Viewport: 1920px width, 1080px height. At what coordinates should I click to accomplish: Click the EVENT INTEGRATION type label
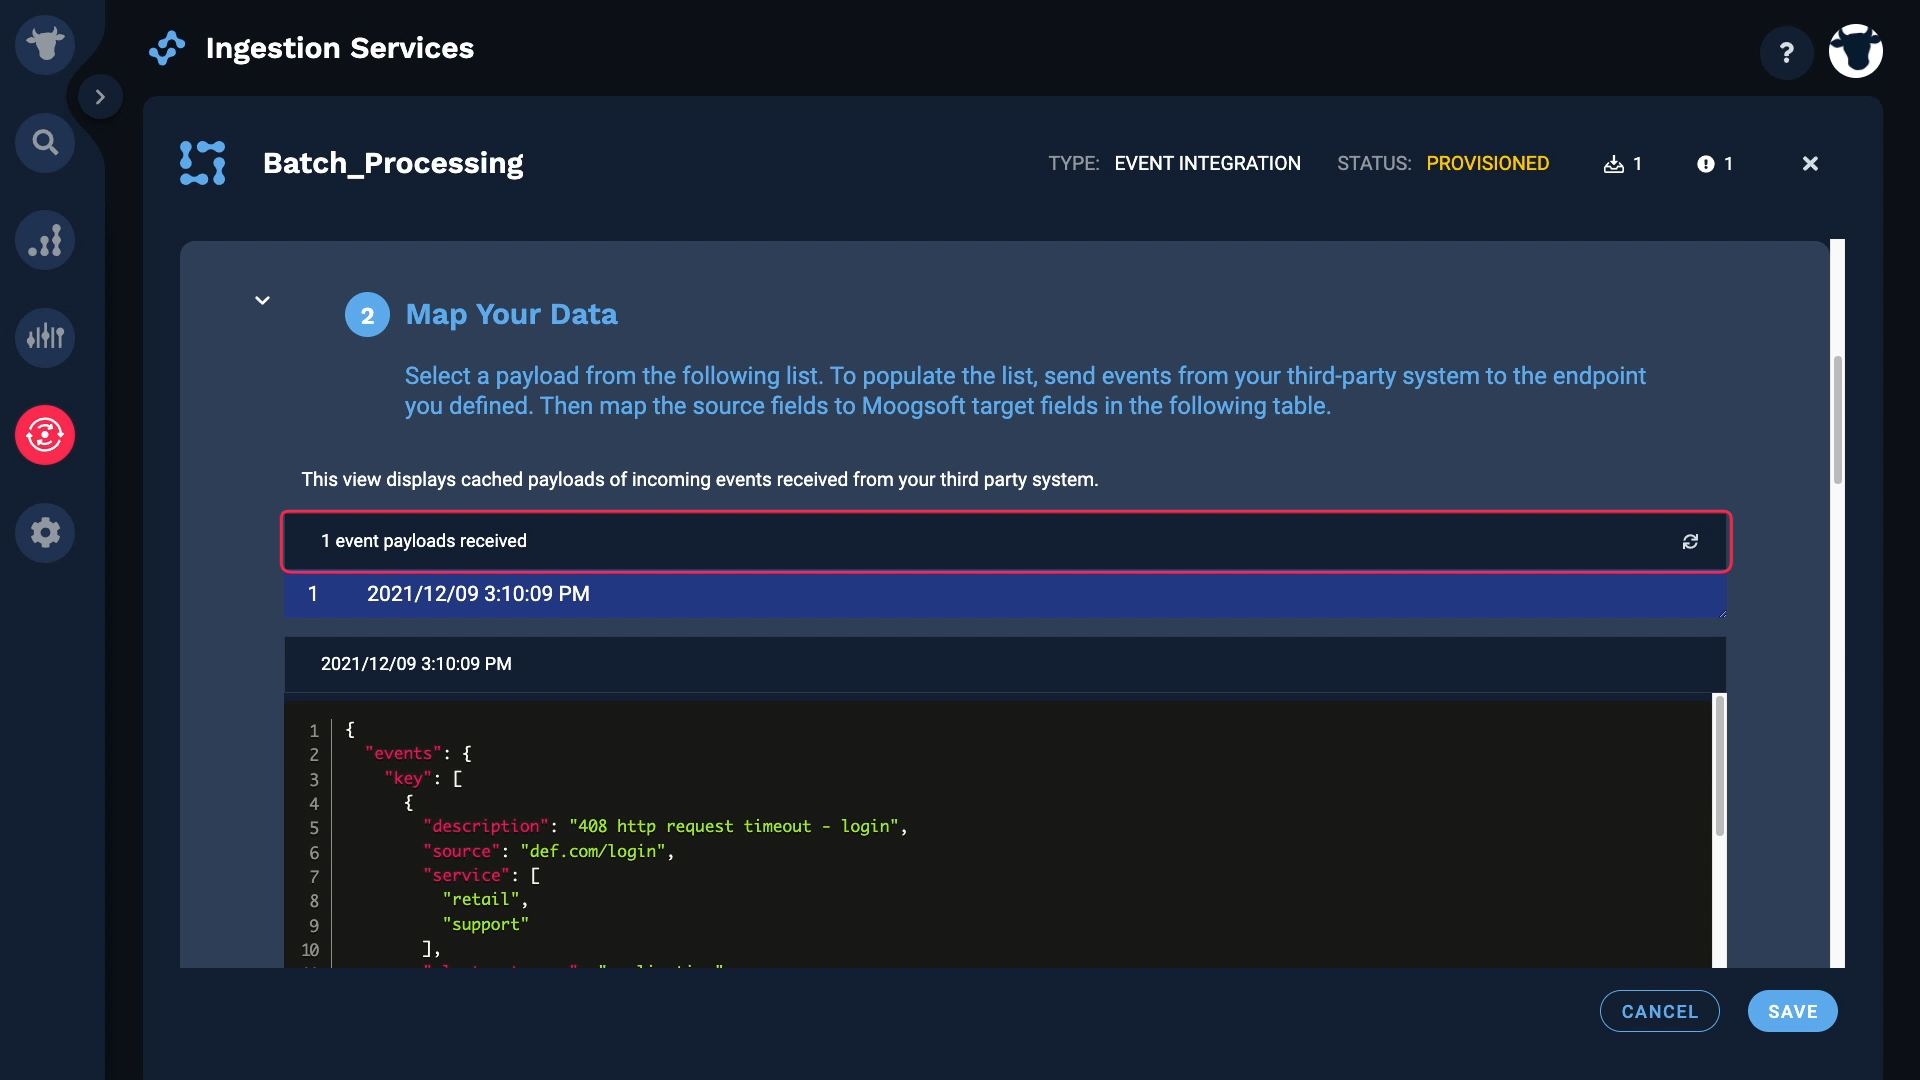pyautogui.click(x=1207, y=163)
